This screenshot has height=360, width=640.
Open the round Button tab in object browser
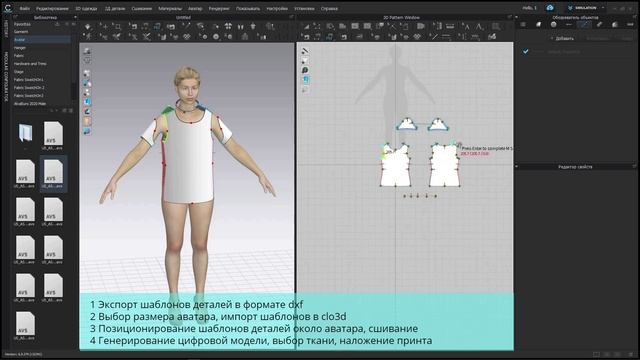(x=553, y=24)
